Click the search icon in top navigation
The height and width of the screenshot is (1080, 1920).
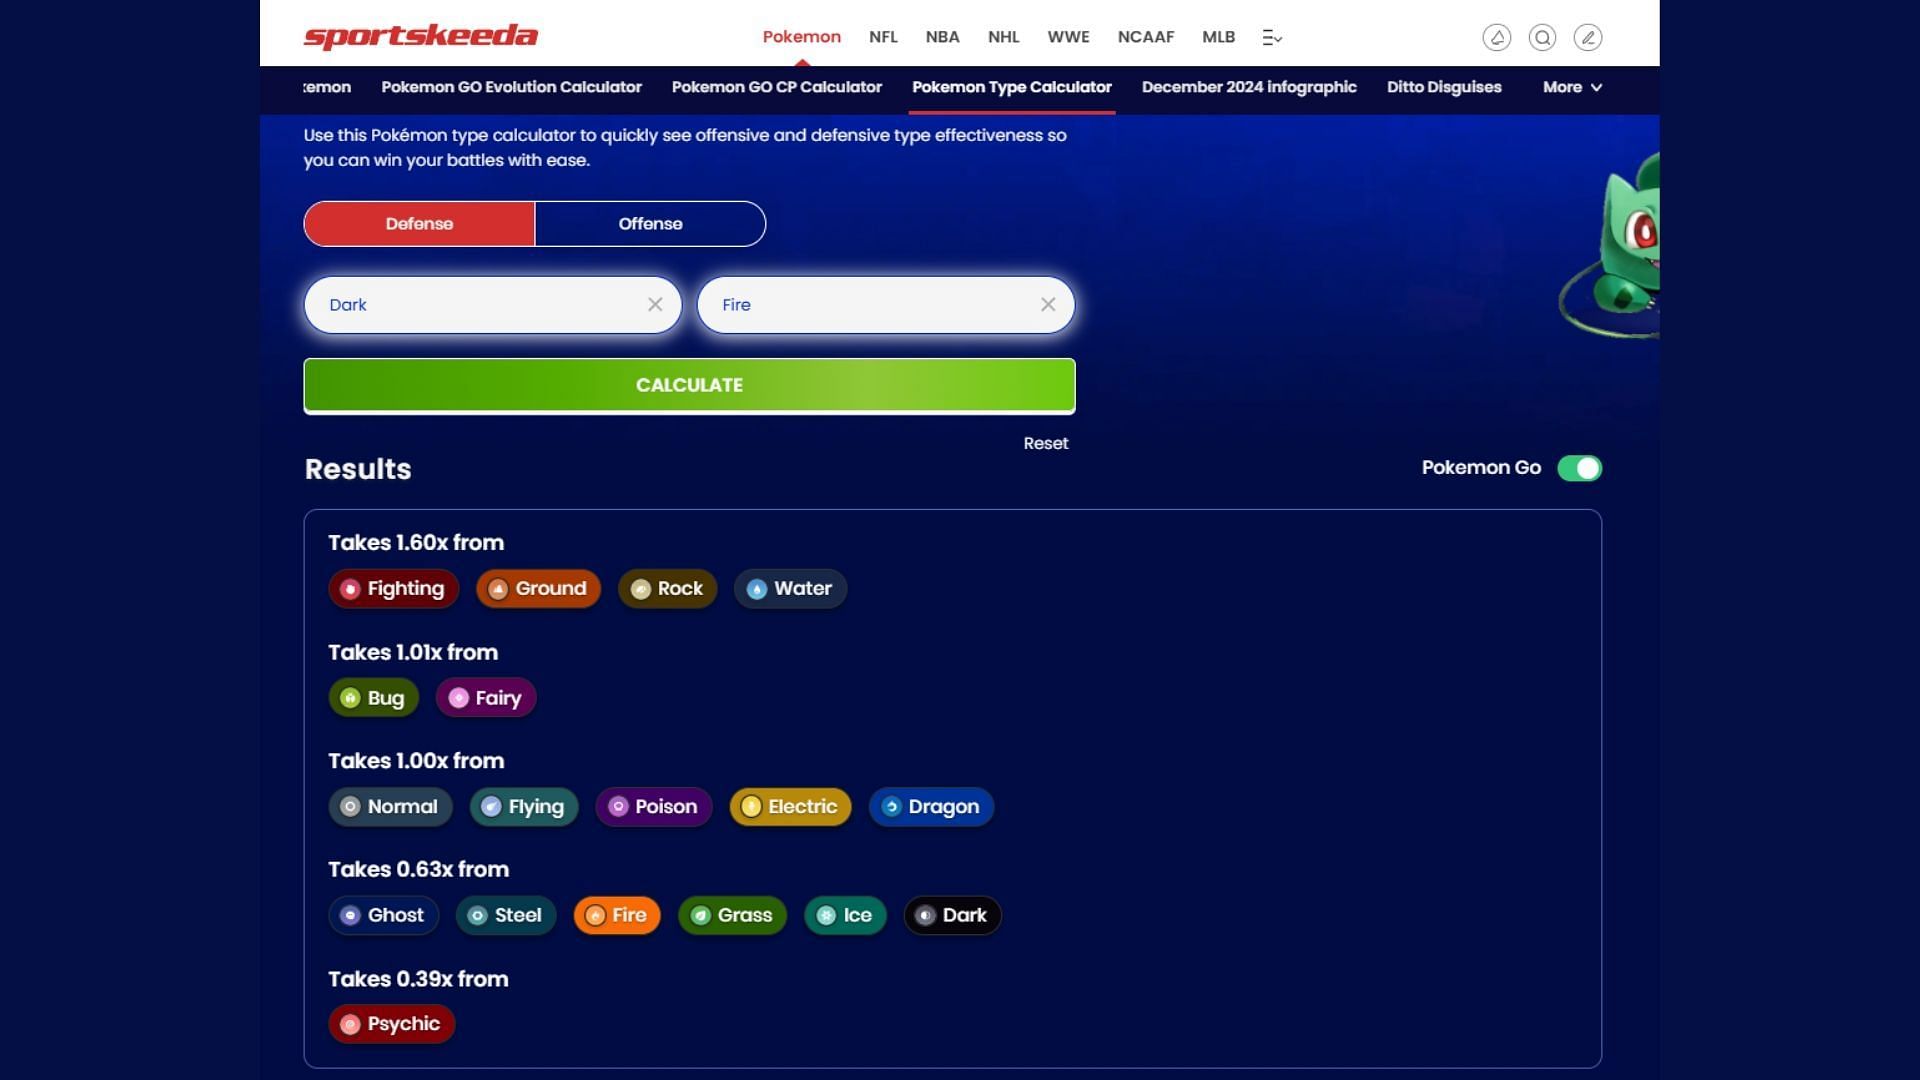point(1543,36)
